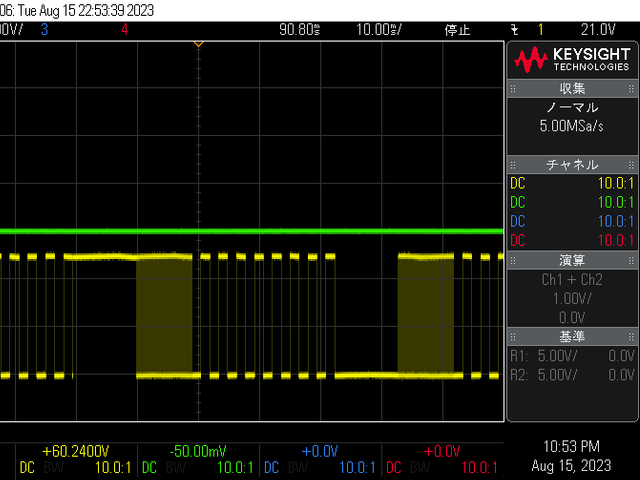
Task: Open the 基準 reference panel header
Action: pos(572,335)
